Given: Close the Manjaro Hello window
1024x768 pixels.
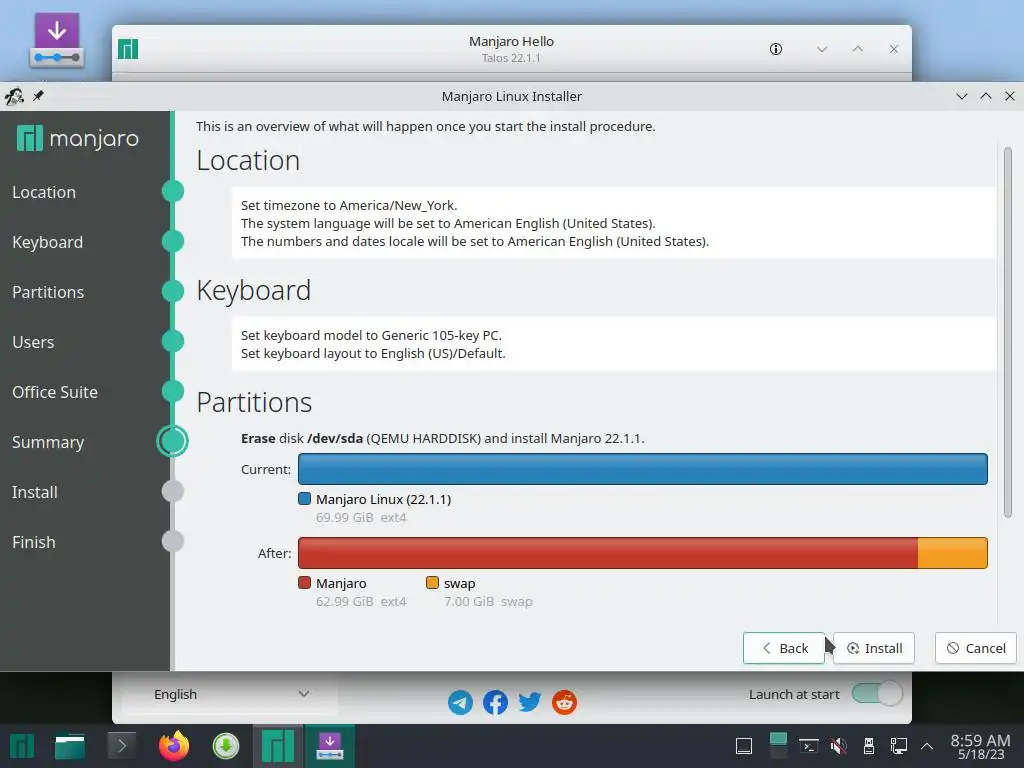Looking at the screenshot, I should pos(894,49).
